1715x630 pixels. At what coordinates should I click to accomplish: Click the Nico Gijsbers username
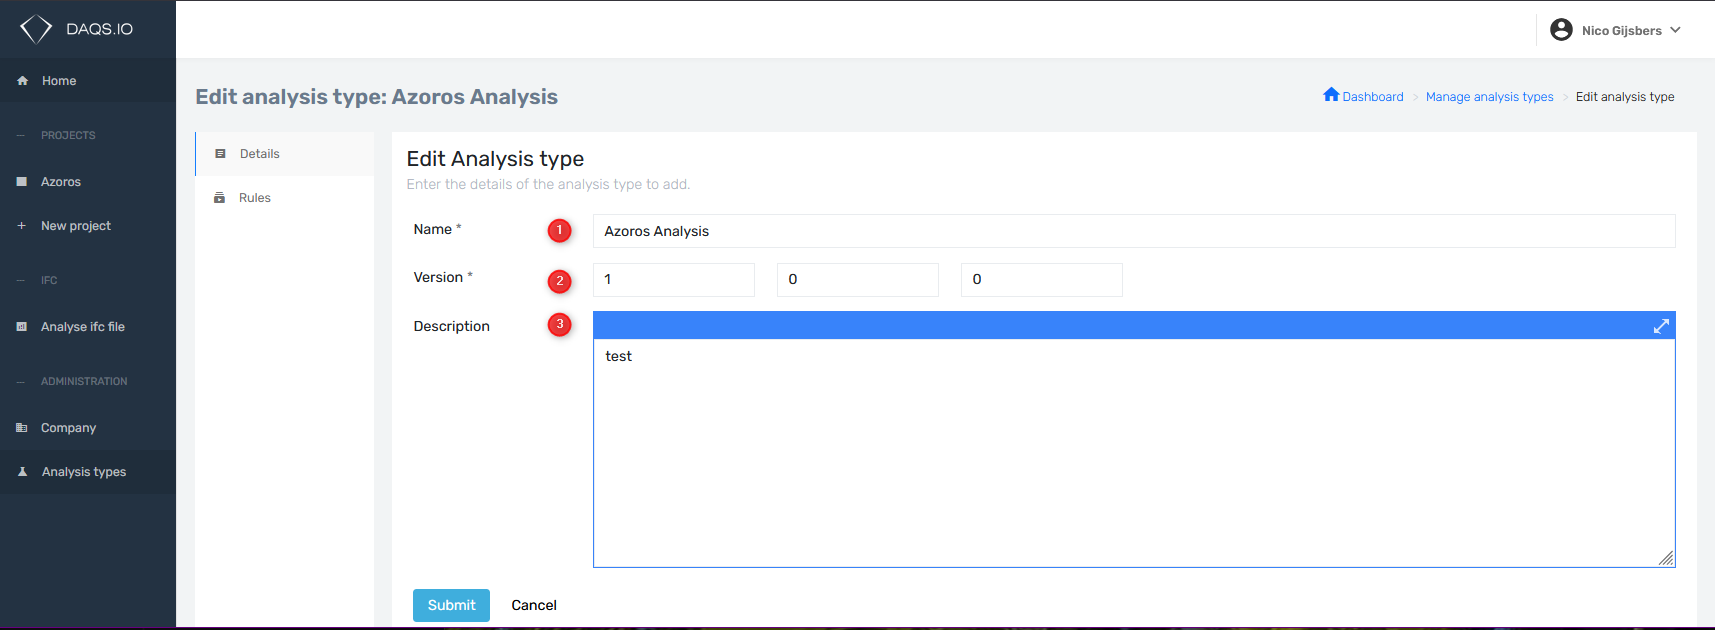(x=1622, y=31)
